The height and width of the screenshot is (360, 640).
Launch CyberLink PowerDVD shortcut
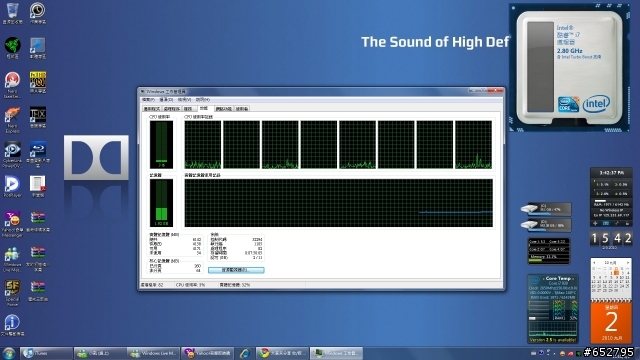(12, 154)
